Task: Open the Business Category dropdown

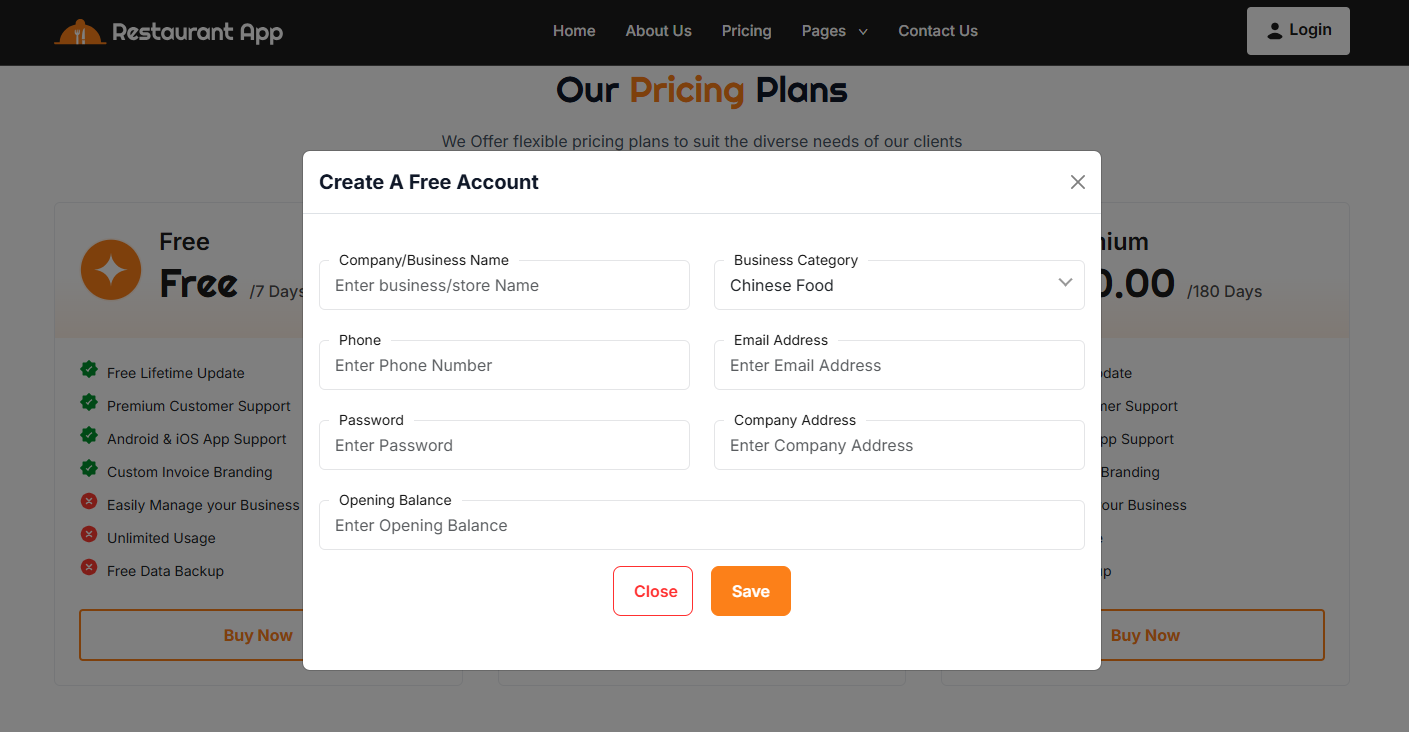Action: tap(898, 285)
